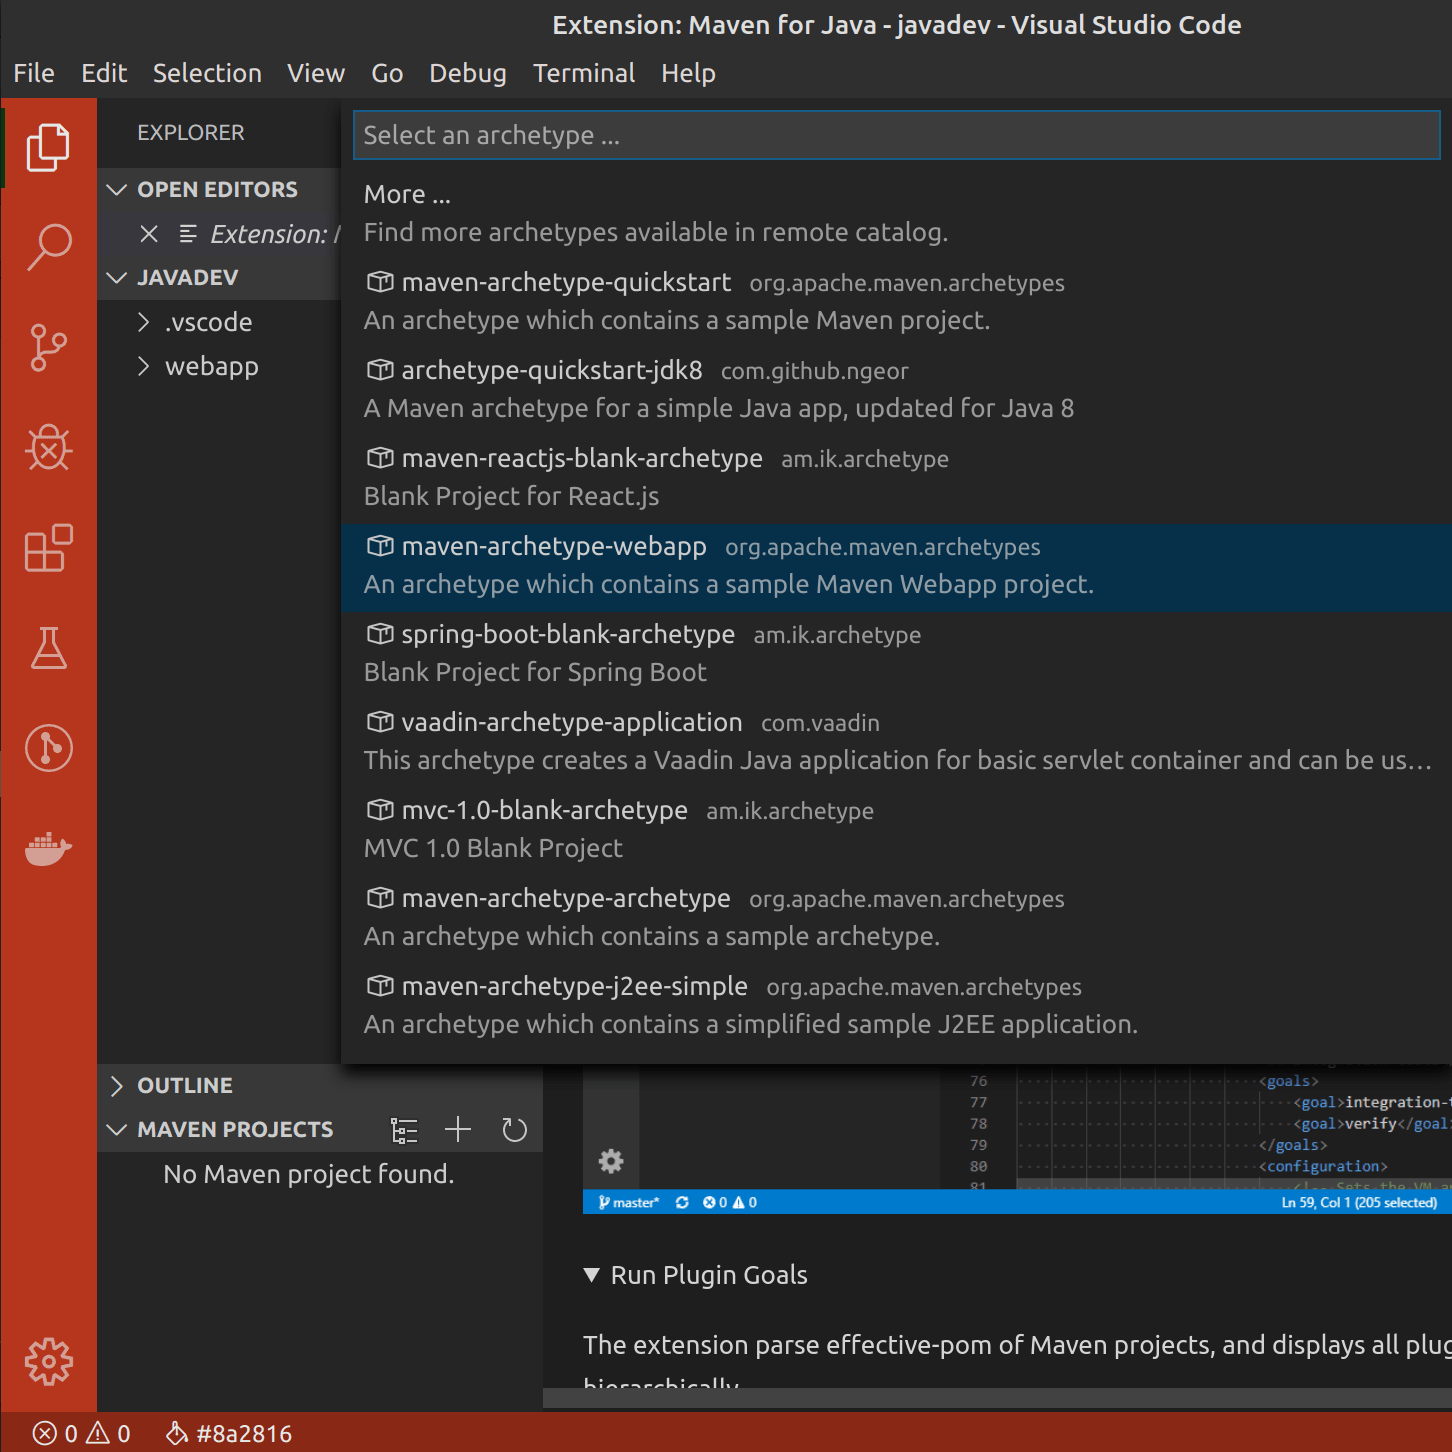
Task: Choose More... to find remote archetypes
Action: [x=896, y=213]
